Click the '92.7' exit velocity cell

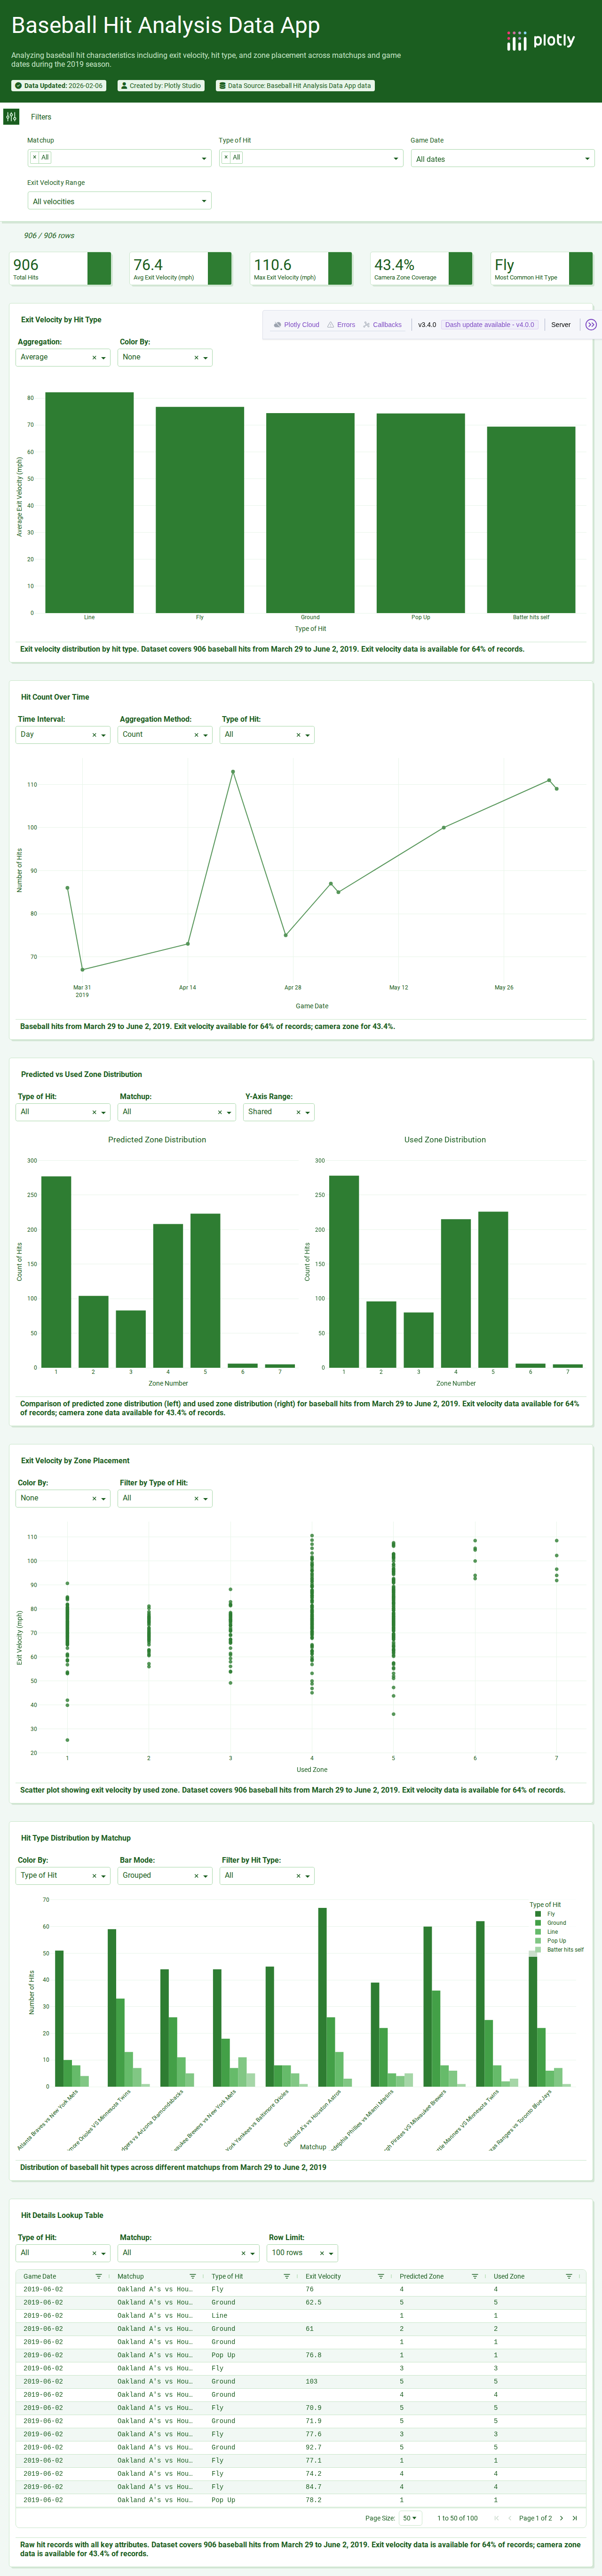(x=348, y=2447)
